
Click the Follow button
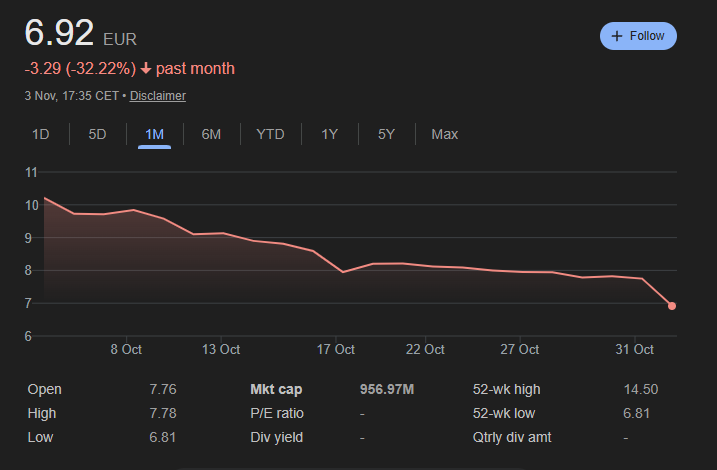pos(638,35)
